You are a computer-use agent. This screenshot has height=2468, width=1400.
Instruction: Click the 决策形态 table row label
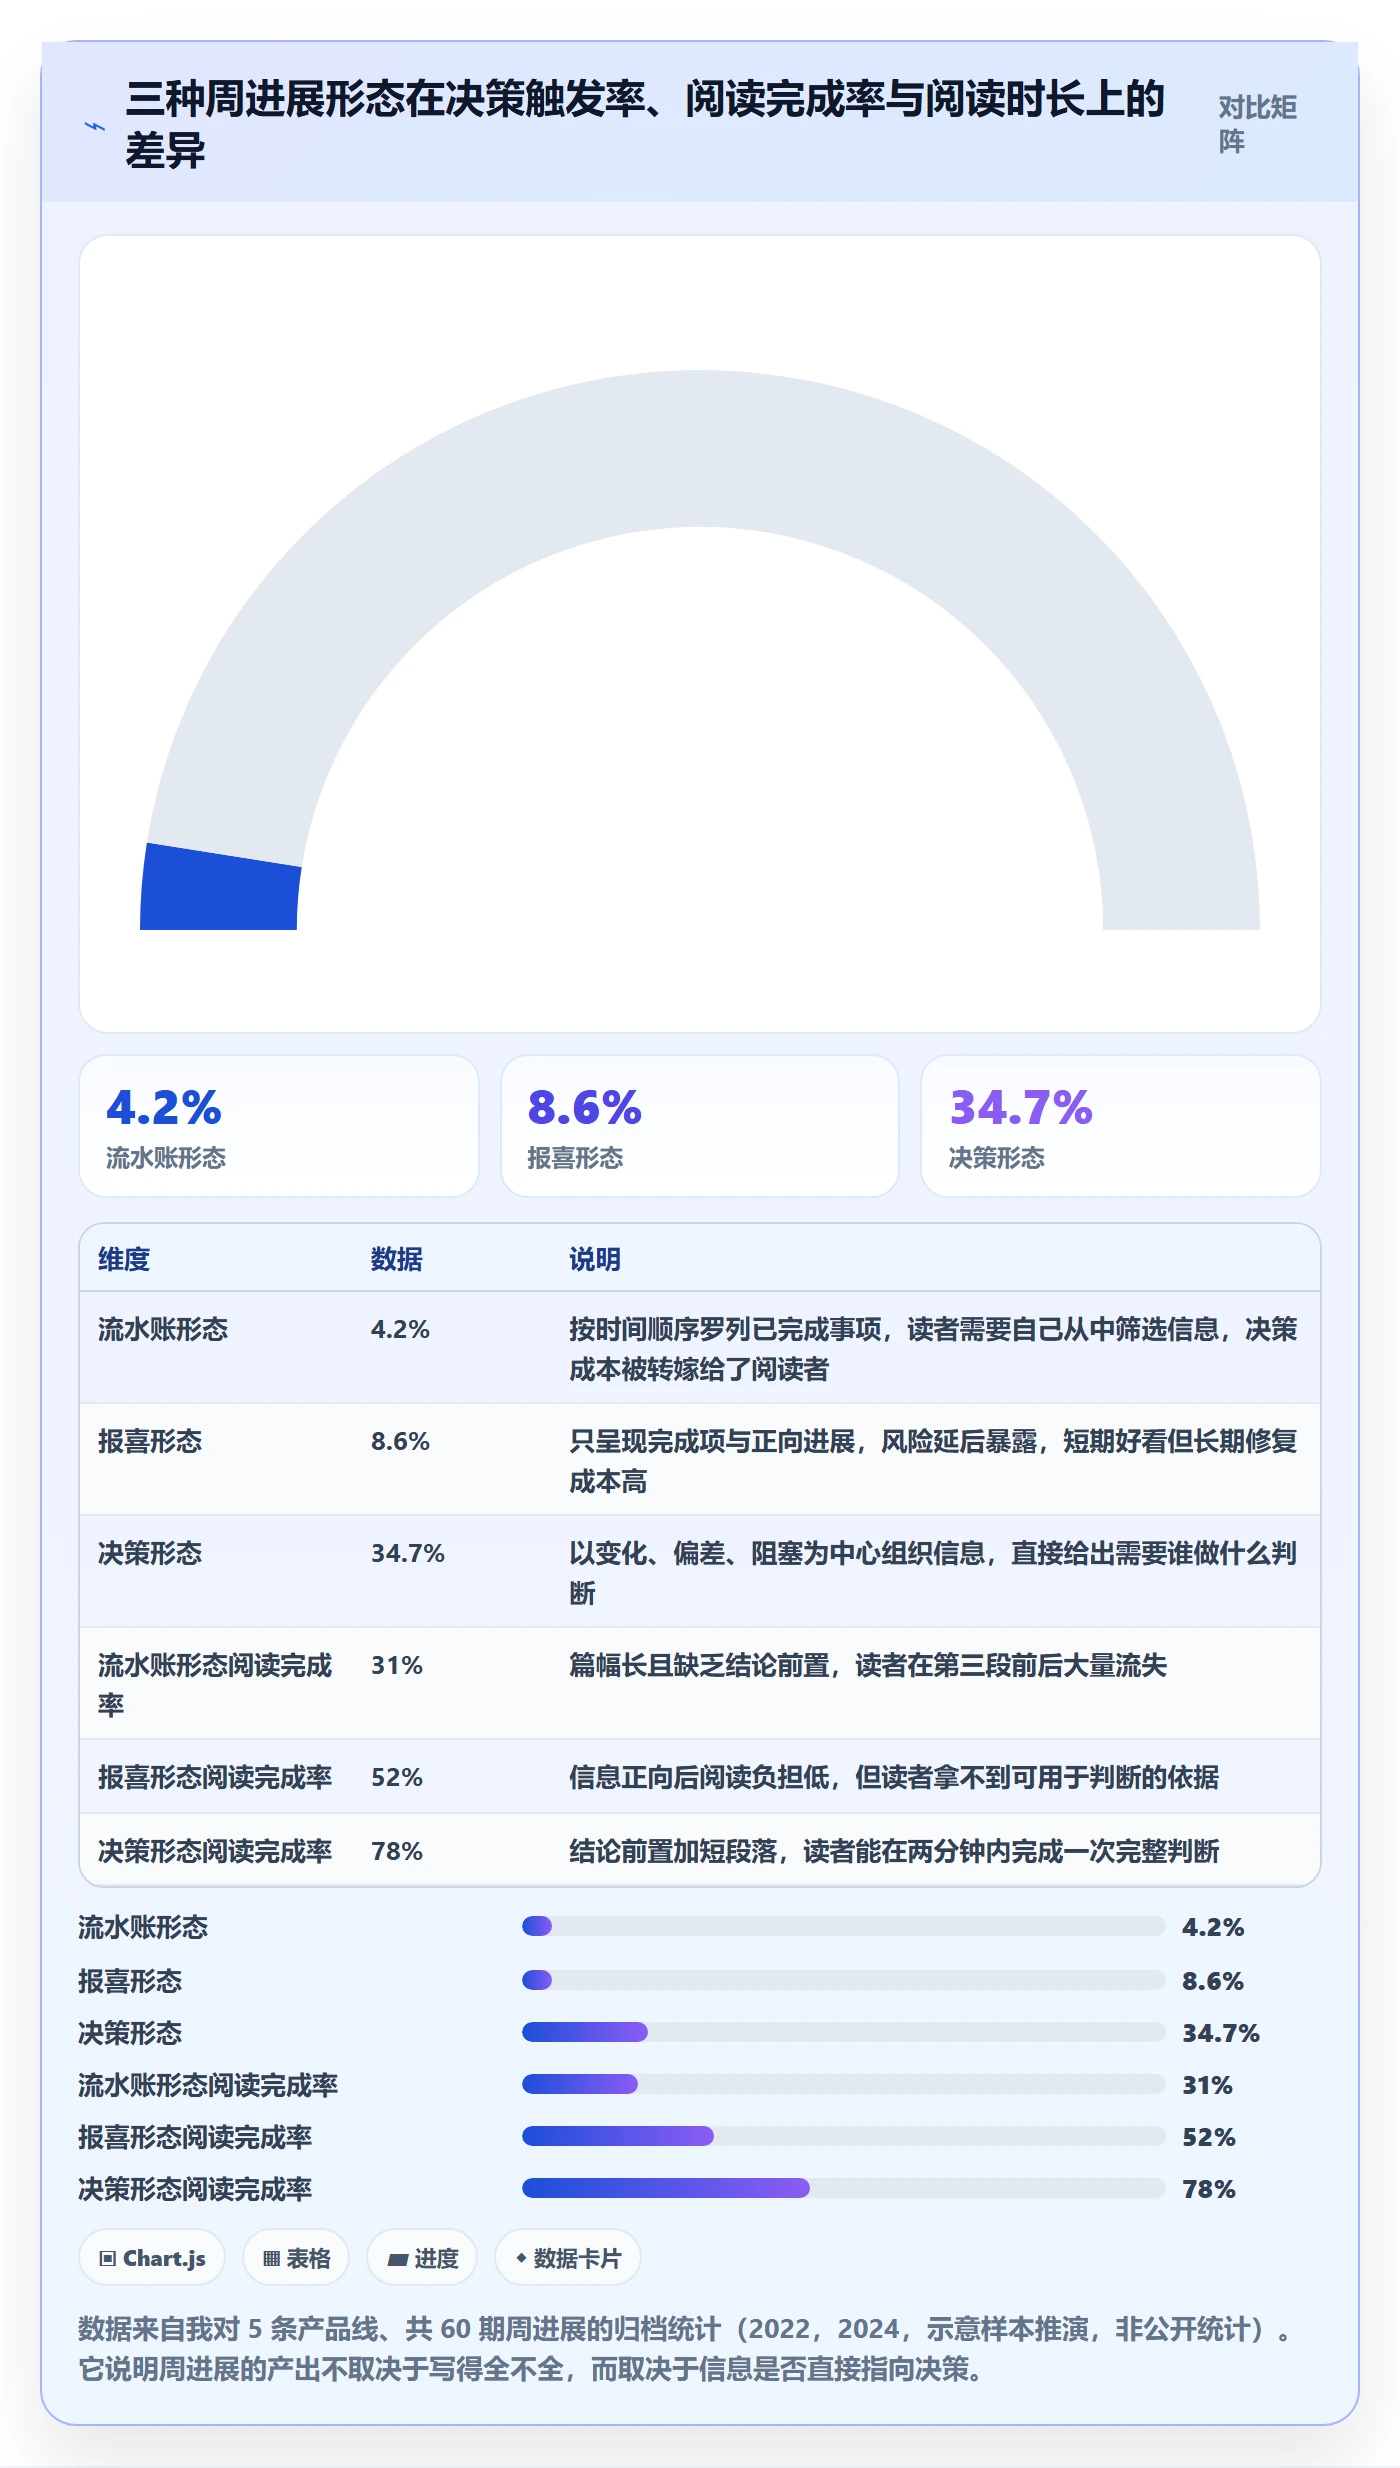(x=150, y=1553)
